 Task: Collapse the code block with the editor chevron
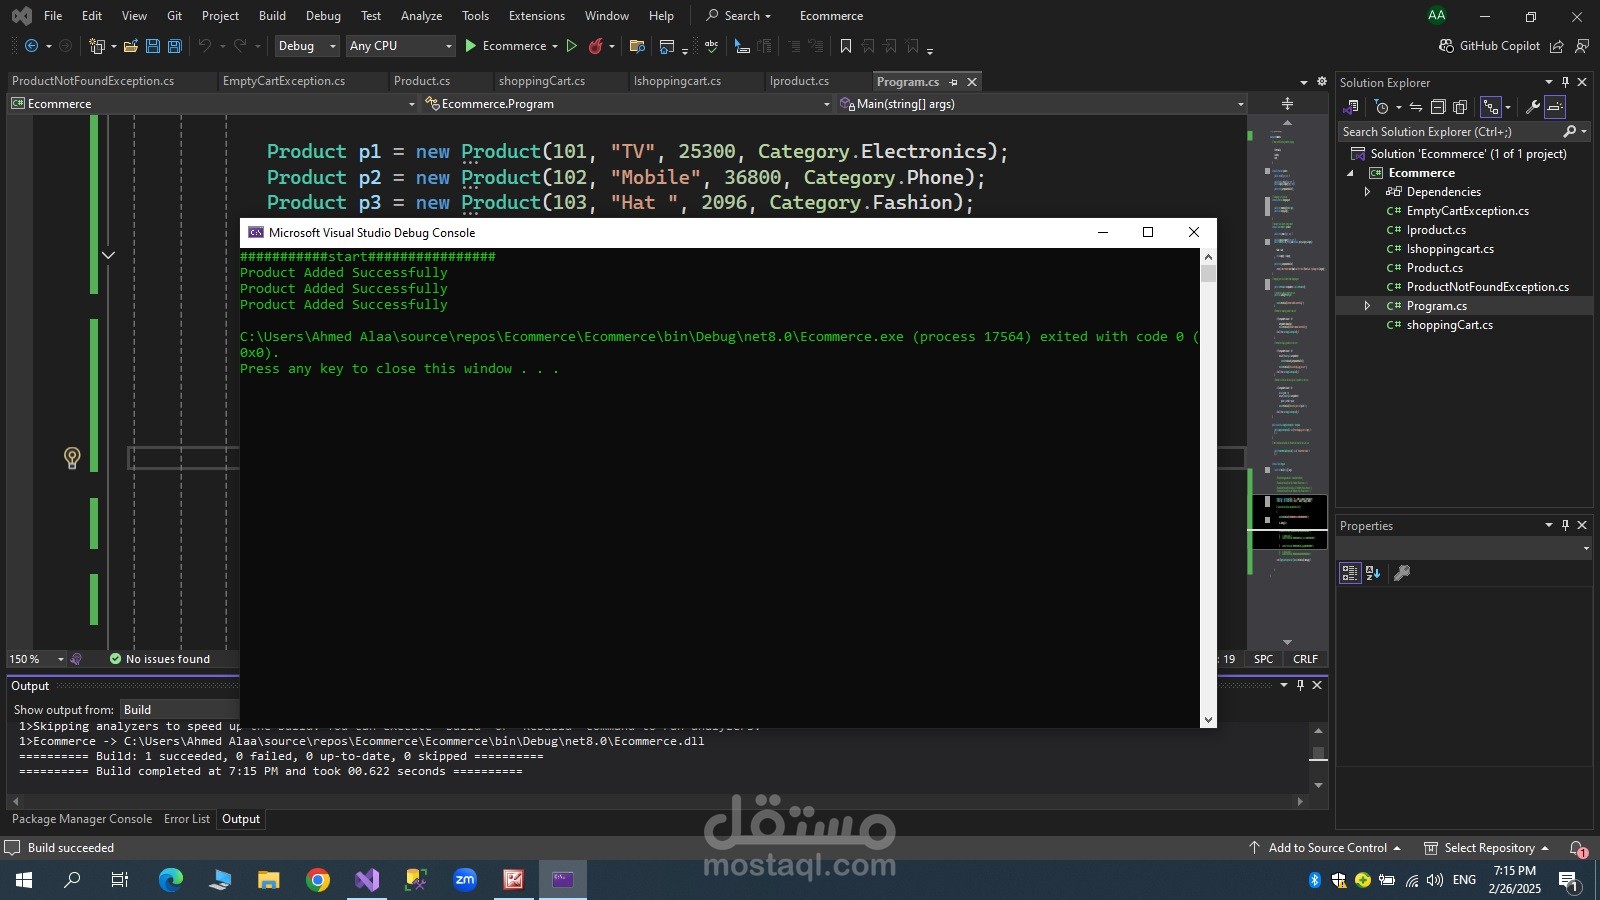click(108, 255)
